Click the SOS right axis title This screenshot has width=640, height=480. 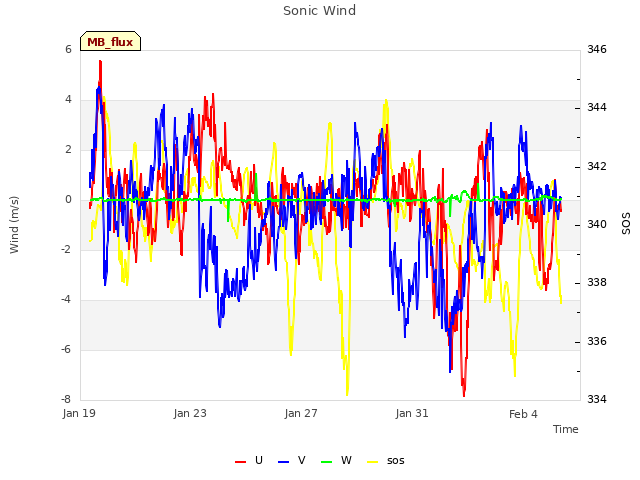pos(626,224)
